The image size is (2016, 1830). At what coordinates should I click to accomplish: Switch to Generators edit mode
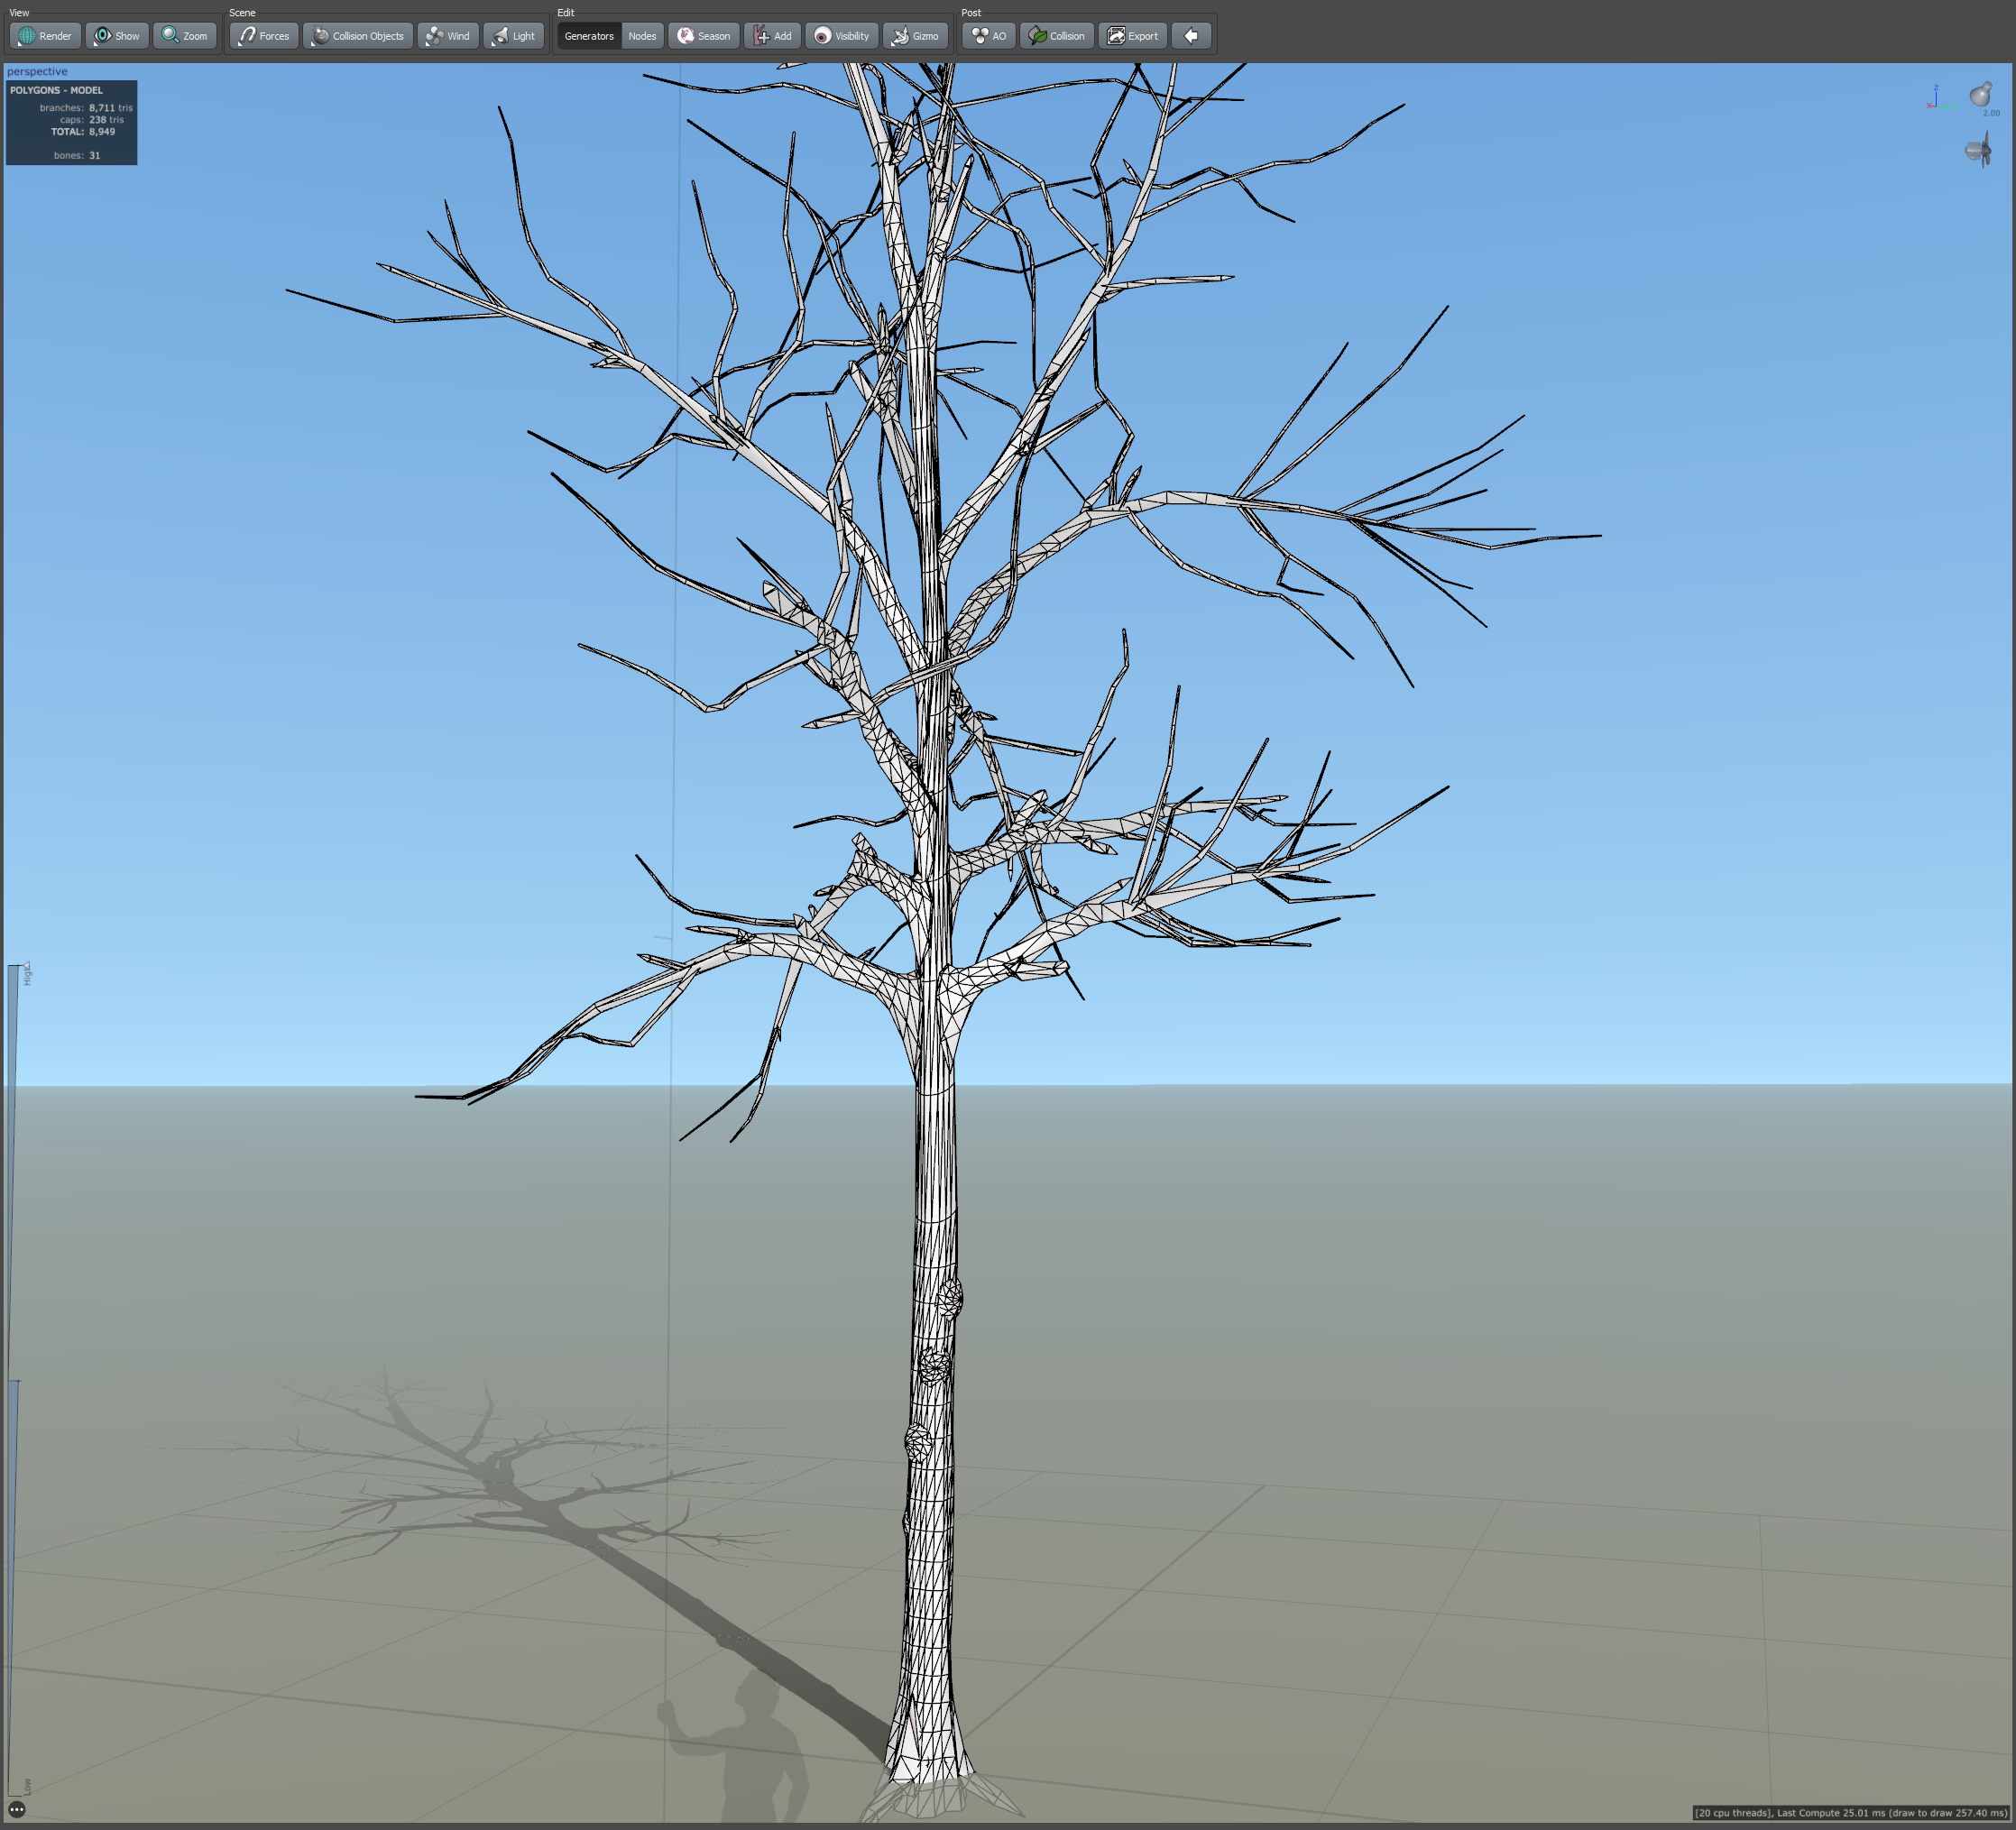(589, 36)
